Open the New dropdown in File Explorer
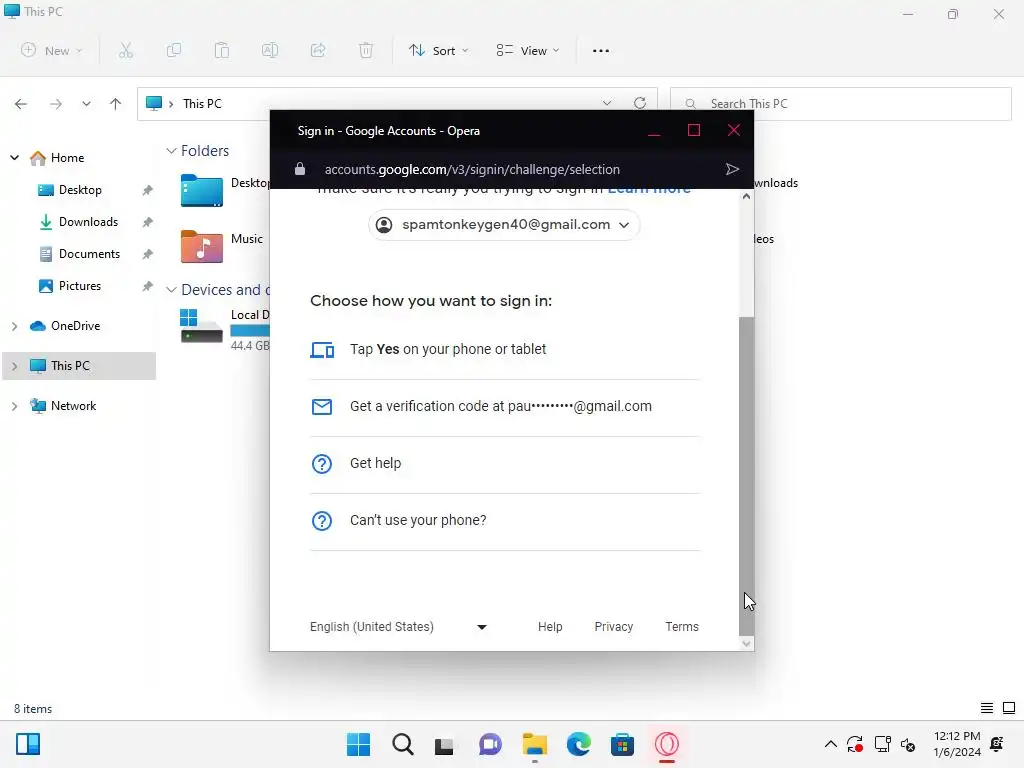 (x=52, y=50)
